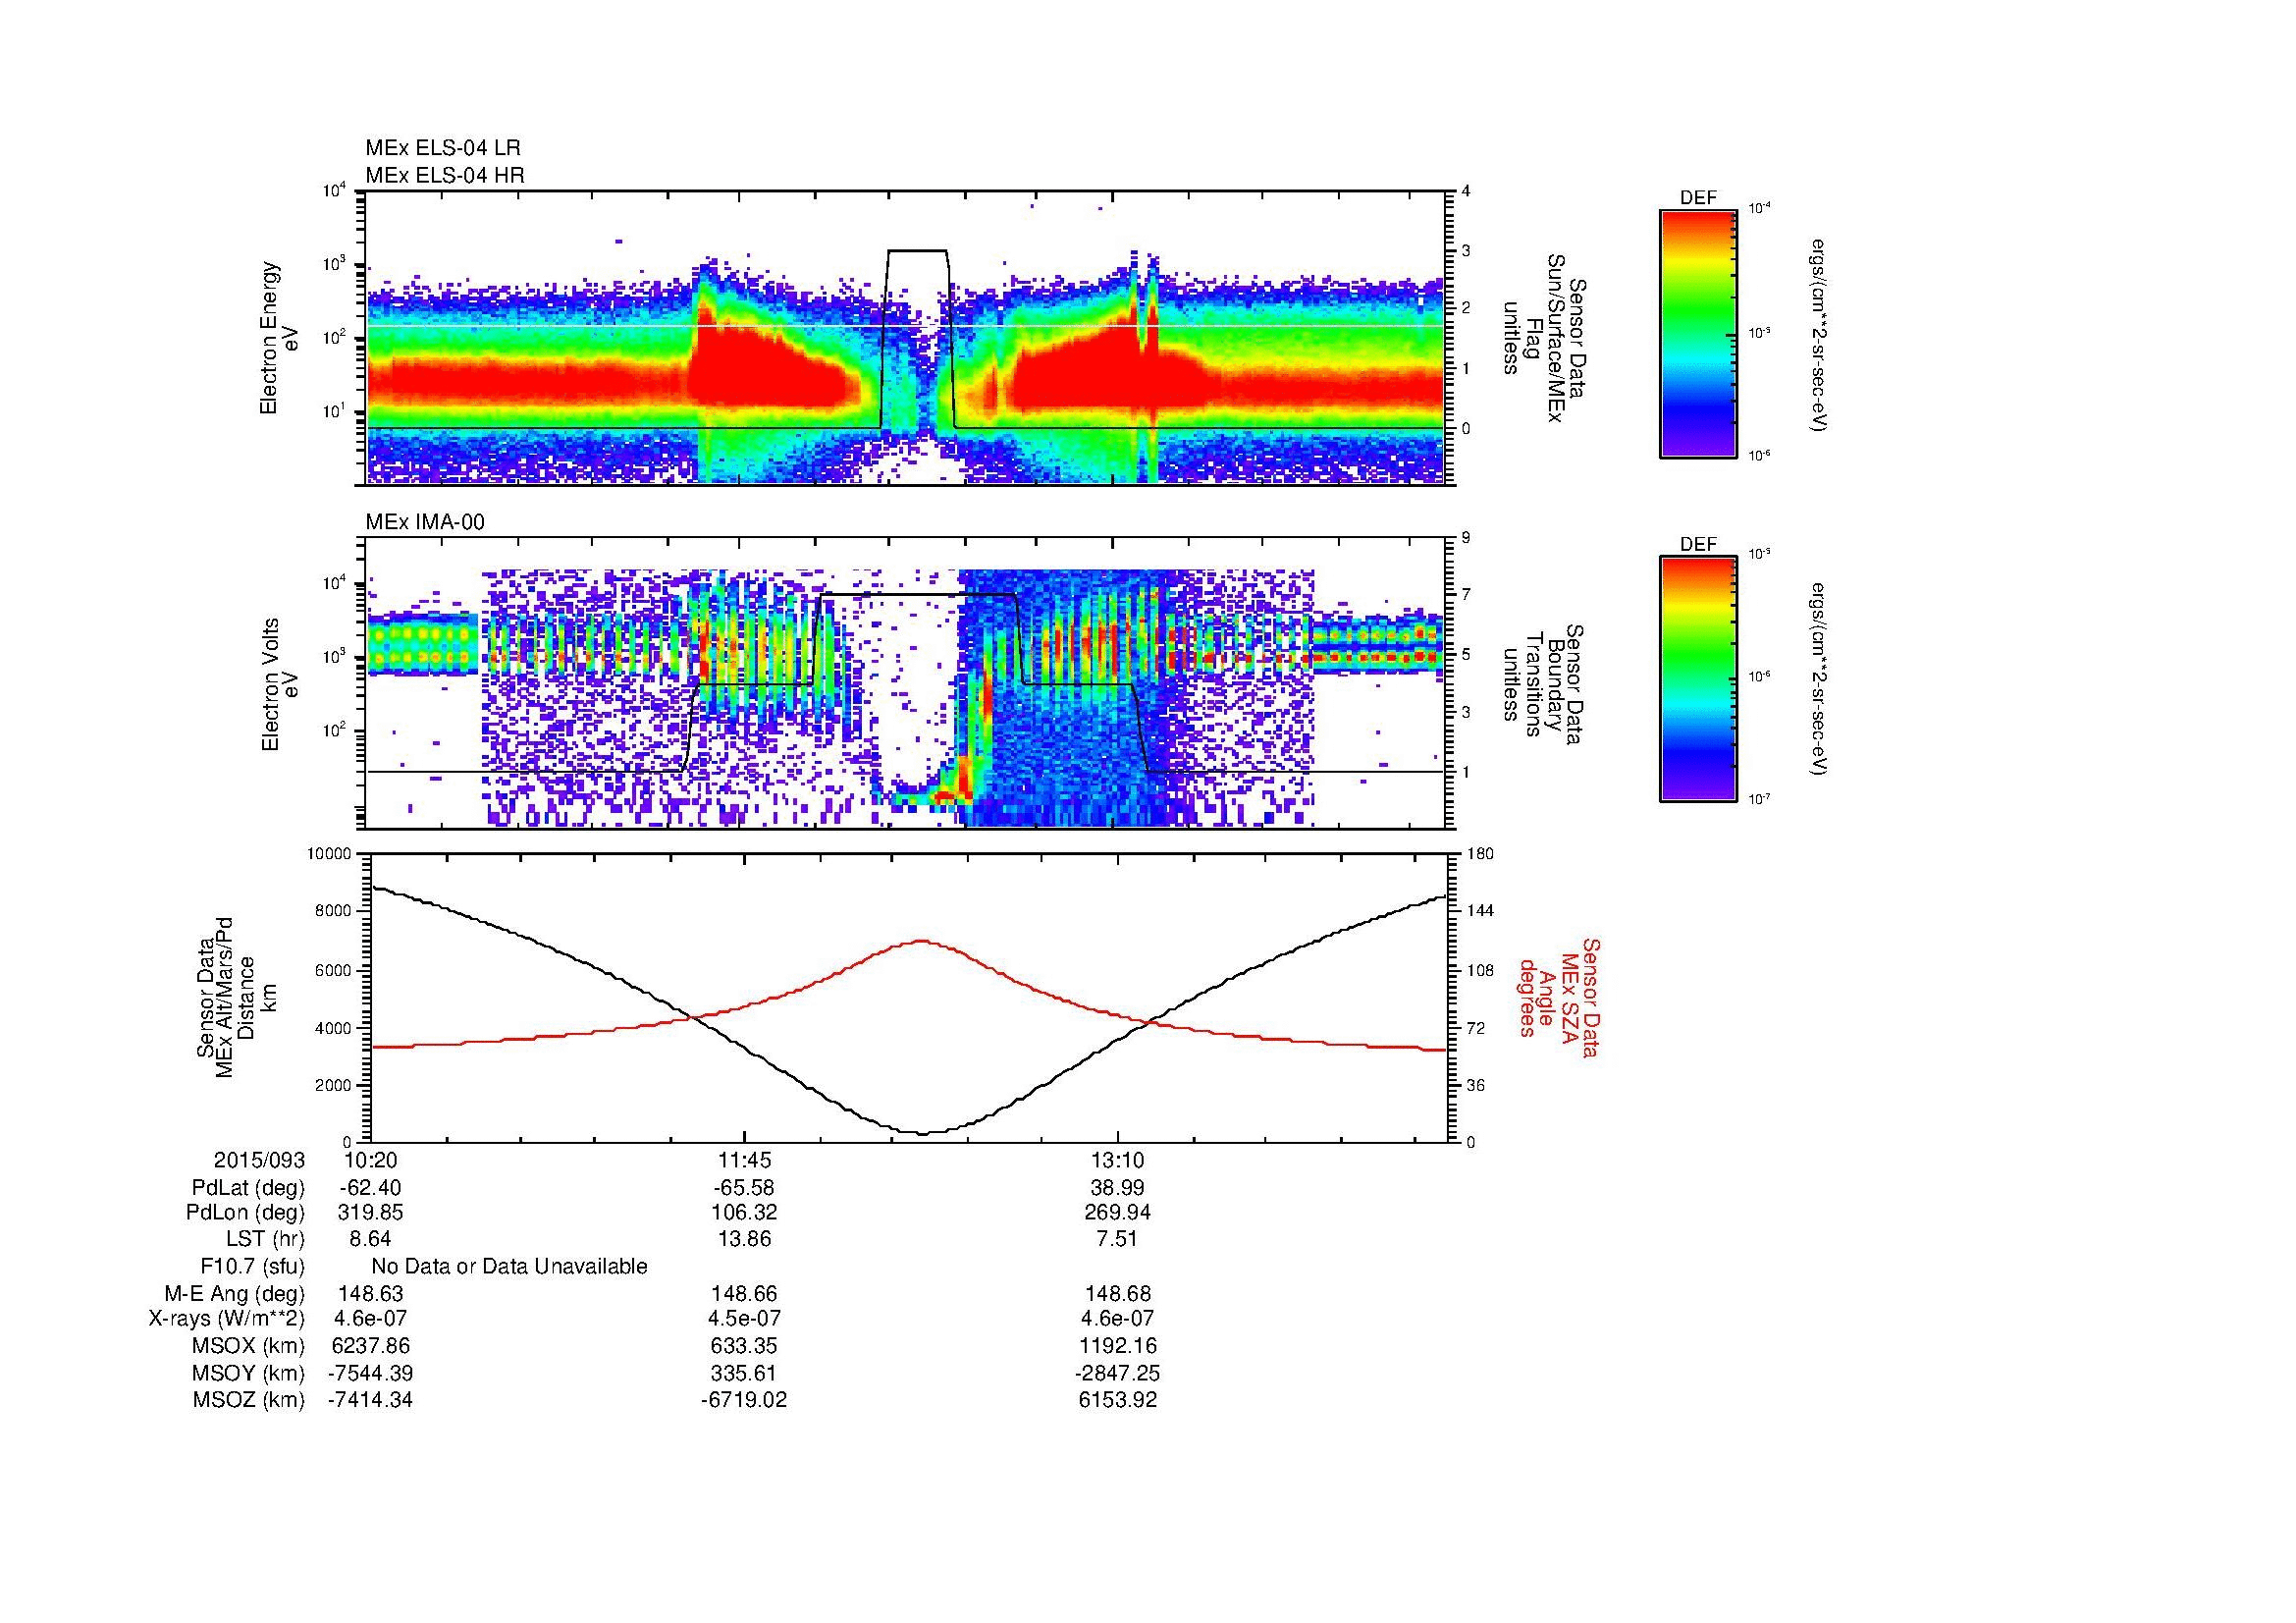Select the M-E Ang value '148.66'
The height and width of the screenshot is (1623, 2296).
744,1293
